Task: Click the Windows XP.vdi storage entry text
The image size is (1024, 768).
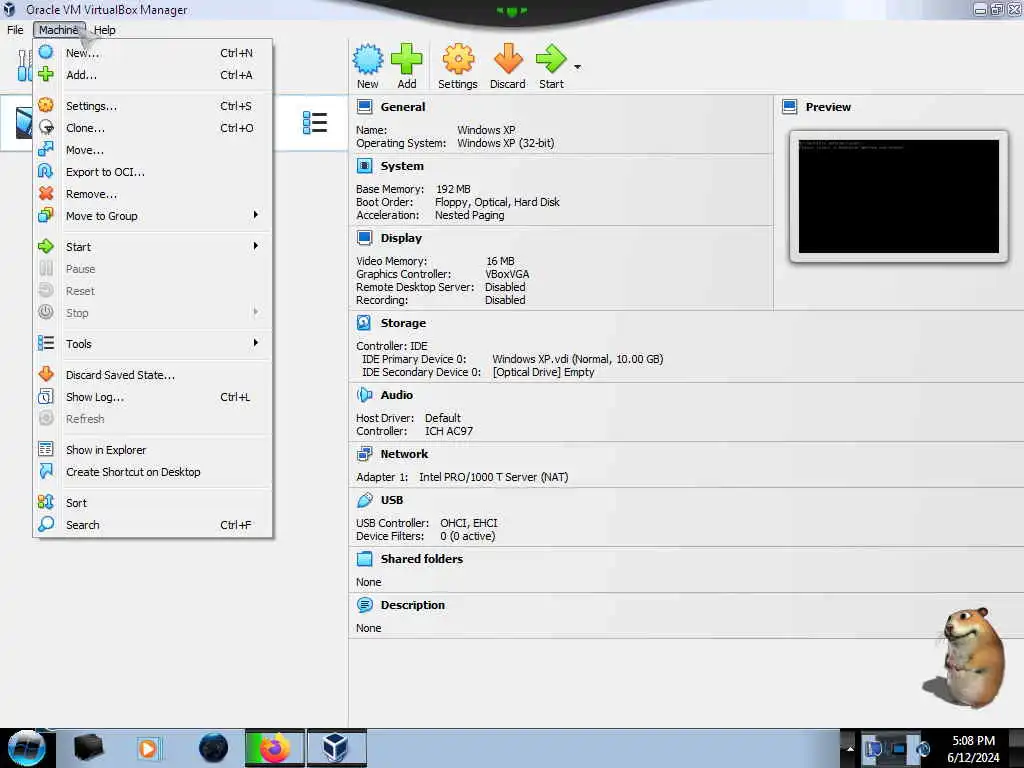Action: tap(577, 359)
